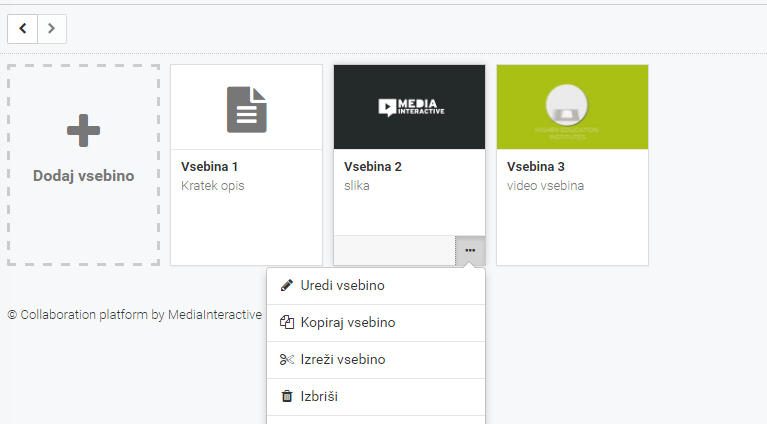767x424 pixels.
Task: Choose Izreži vsebino from the menu
Action: pyautogui.click(x=376, y=360)
